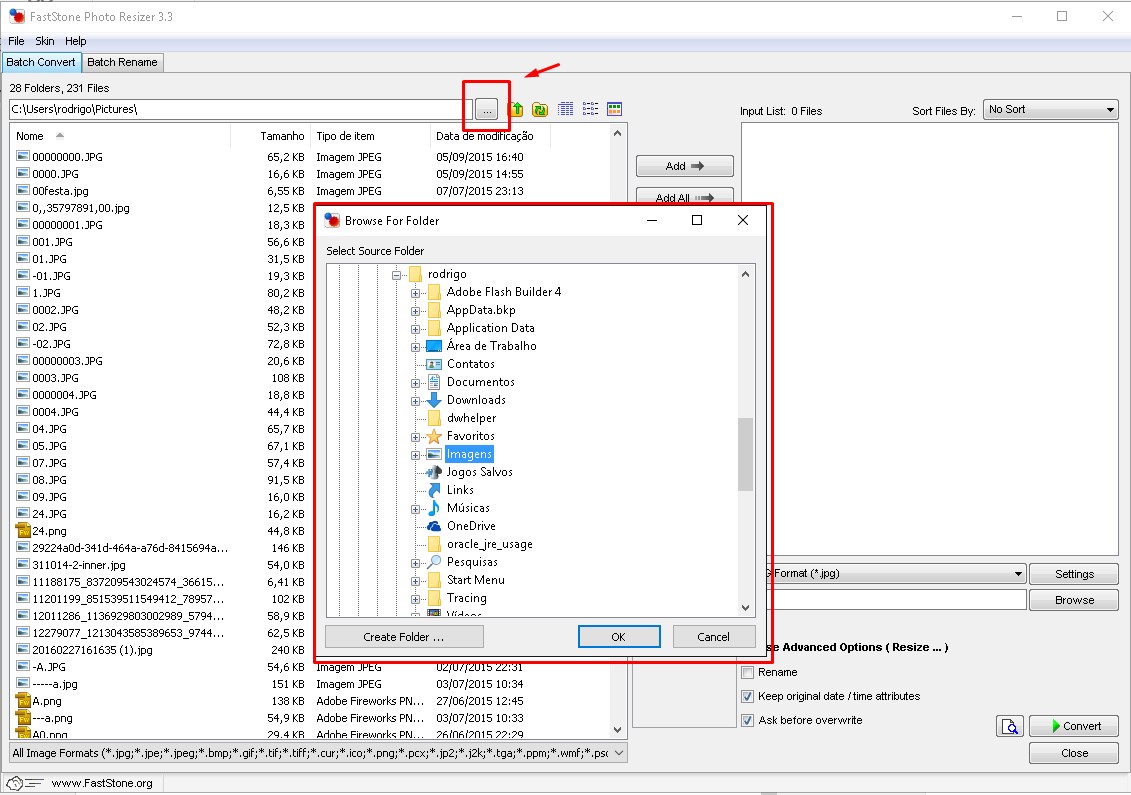Click the dwhelper folder icon
Image resolution: width=1131 pixels, height=795 pixels.
point(434,418)
